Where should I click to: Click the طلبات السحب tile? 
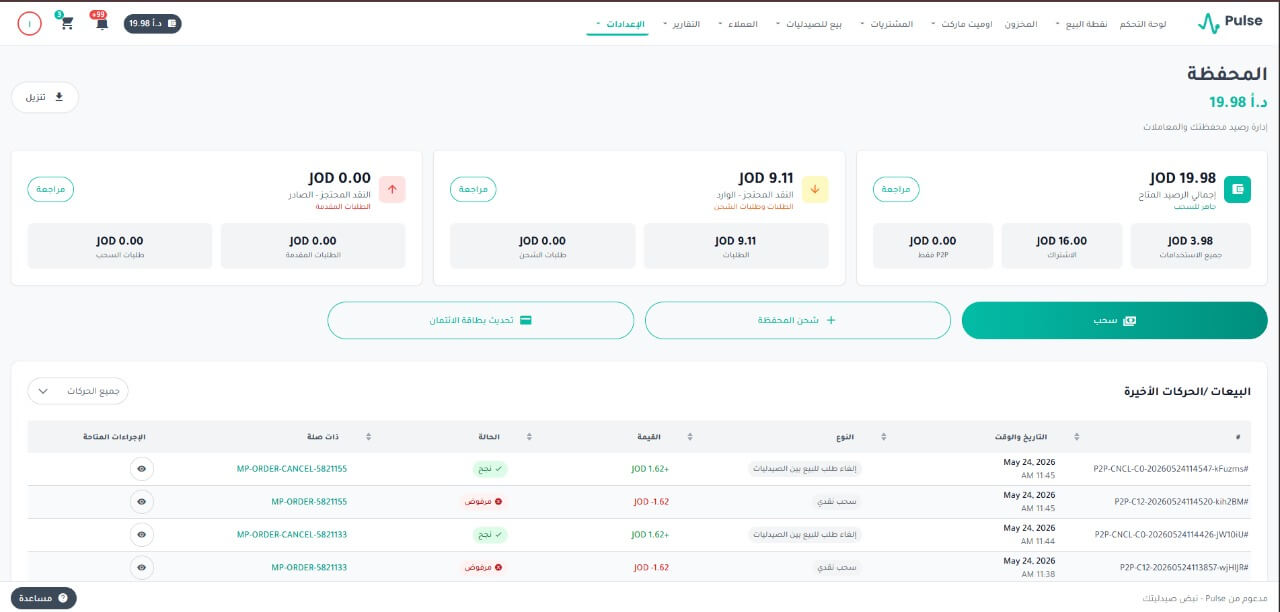tap(120, 246)
